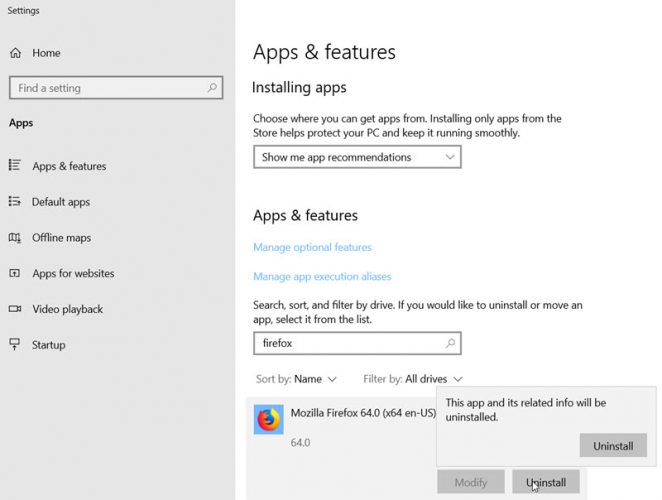Click the Mozilla Firefox app icon
662x500 pixels.
(x=269, y=419)
